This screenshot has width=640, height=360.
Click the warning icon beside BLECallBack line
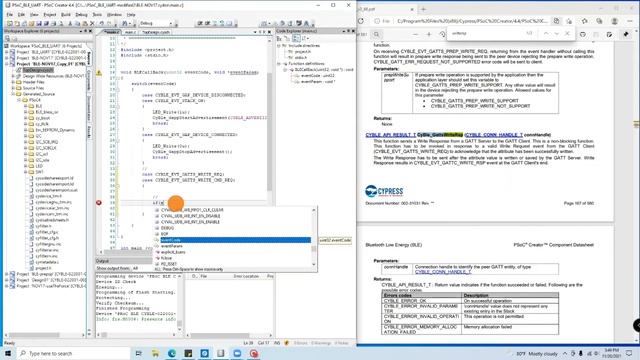coord(99,73)
